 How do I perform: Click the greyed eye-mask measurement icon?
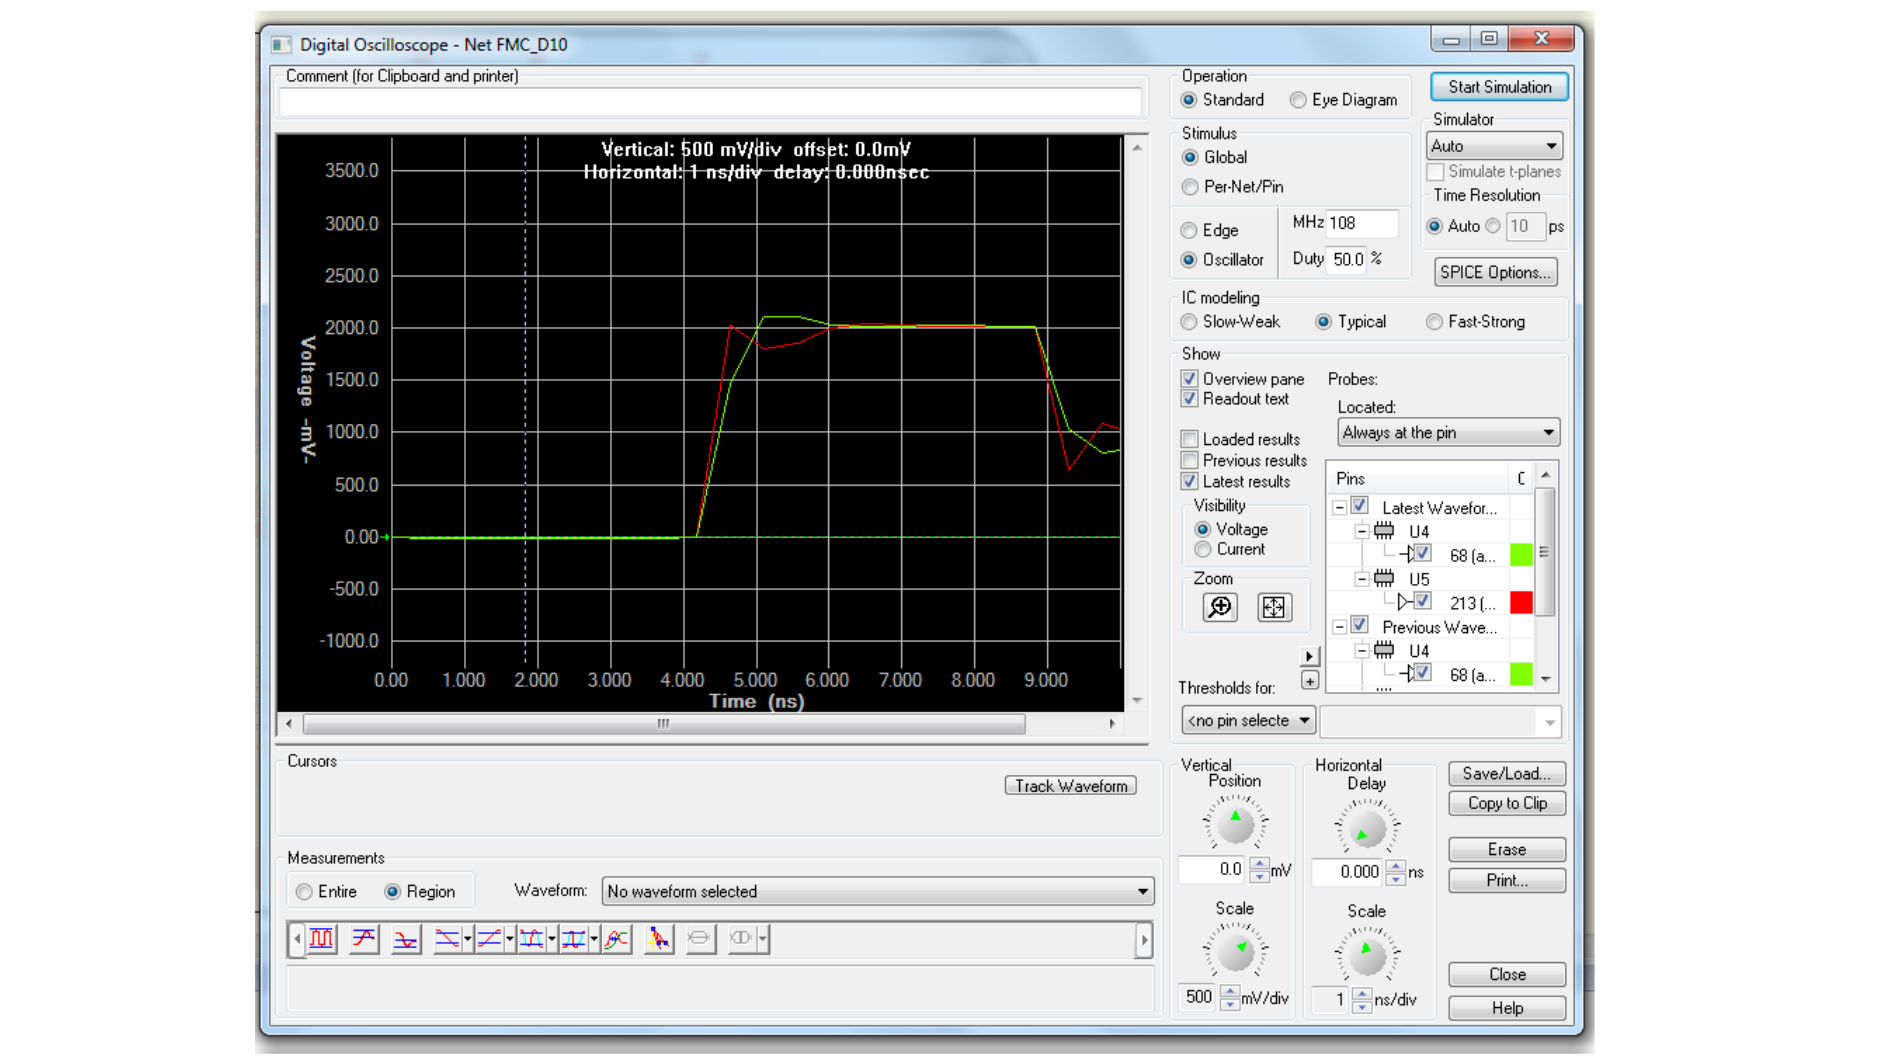pyautogui.click(x=741, y=938)
